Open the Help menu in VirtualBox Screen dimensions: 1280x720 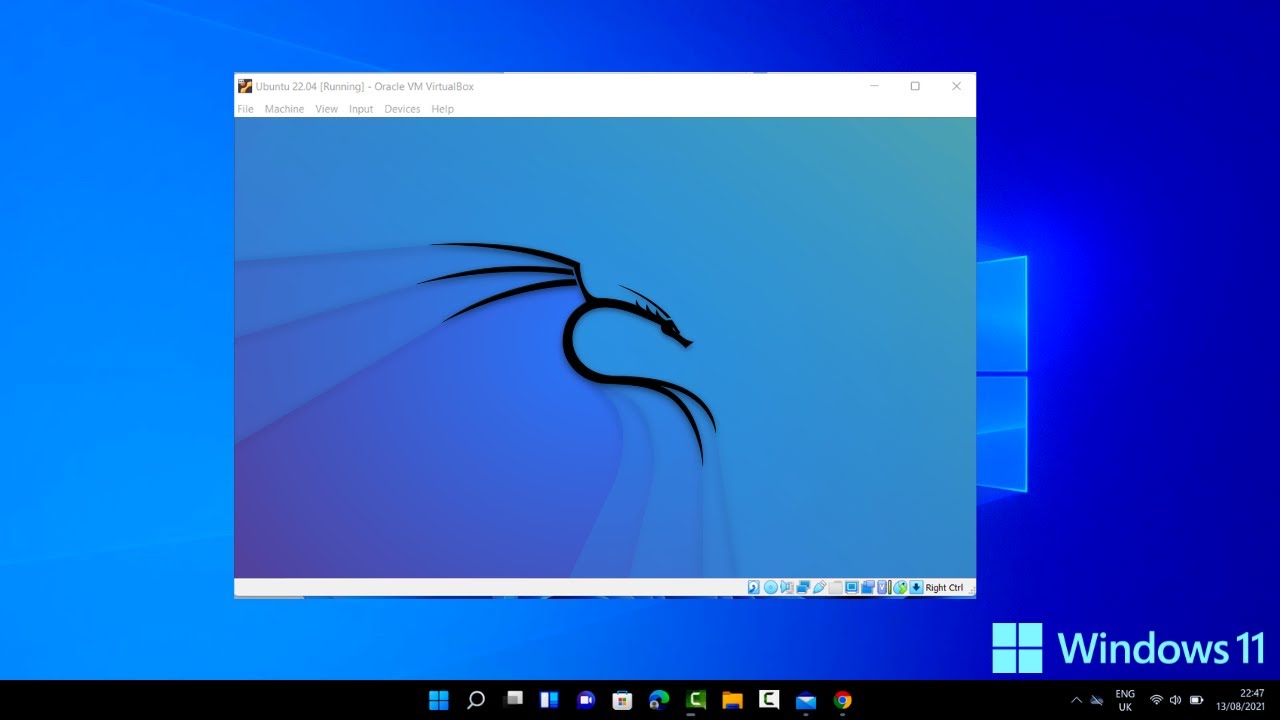(x=442, y=109)
